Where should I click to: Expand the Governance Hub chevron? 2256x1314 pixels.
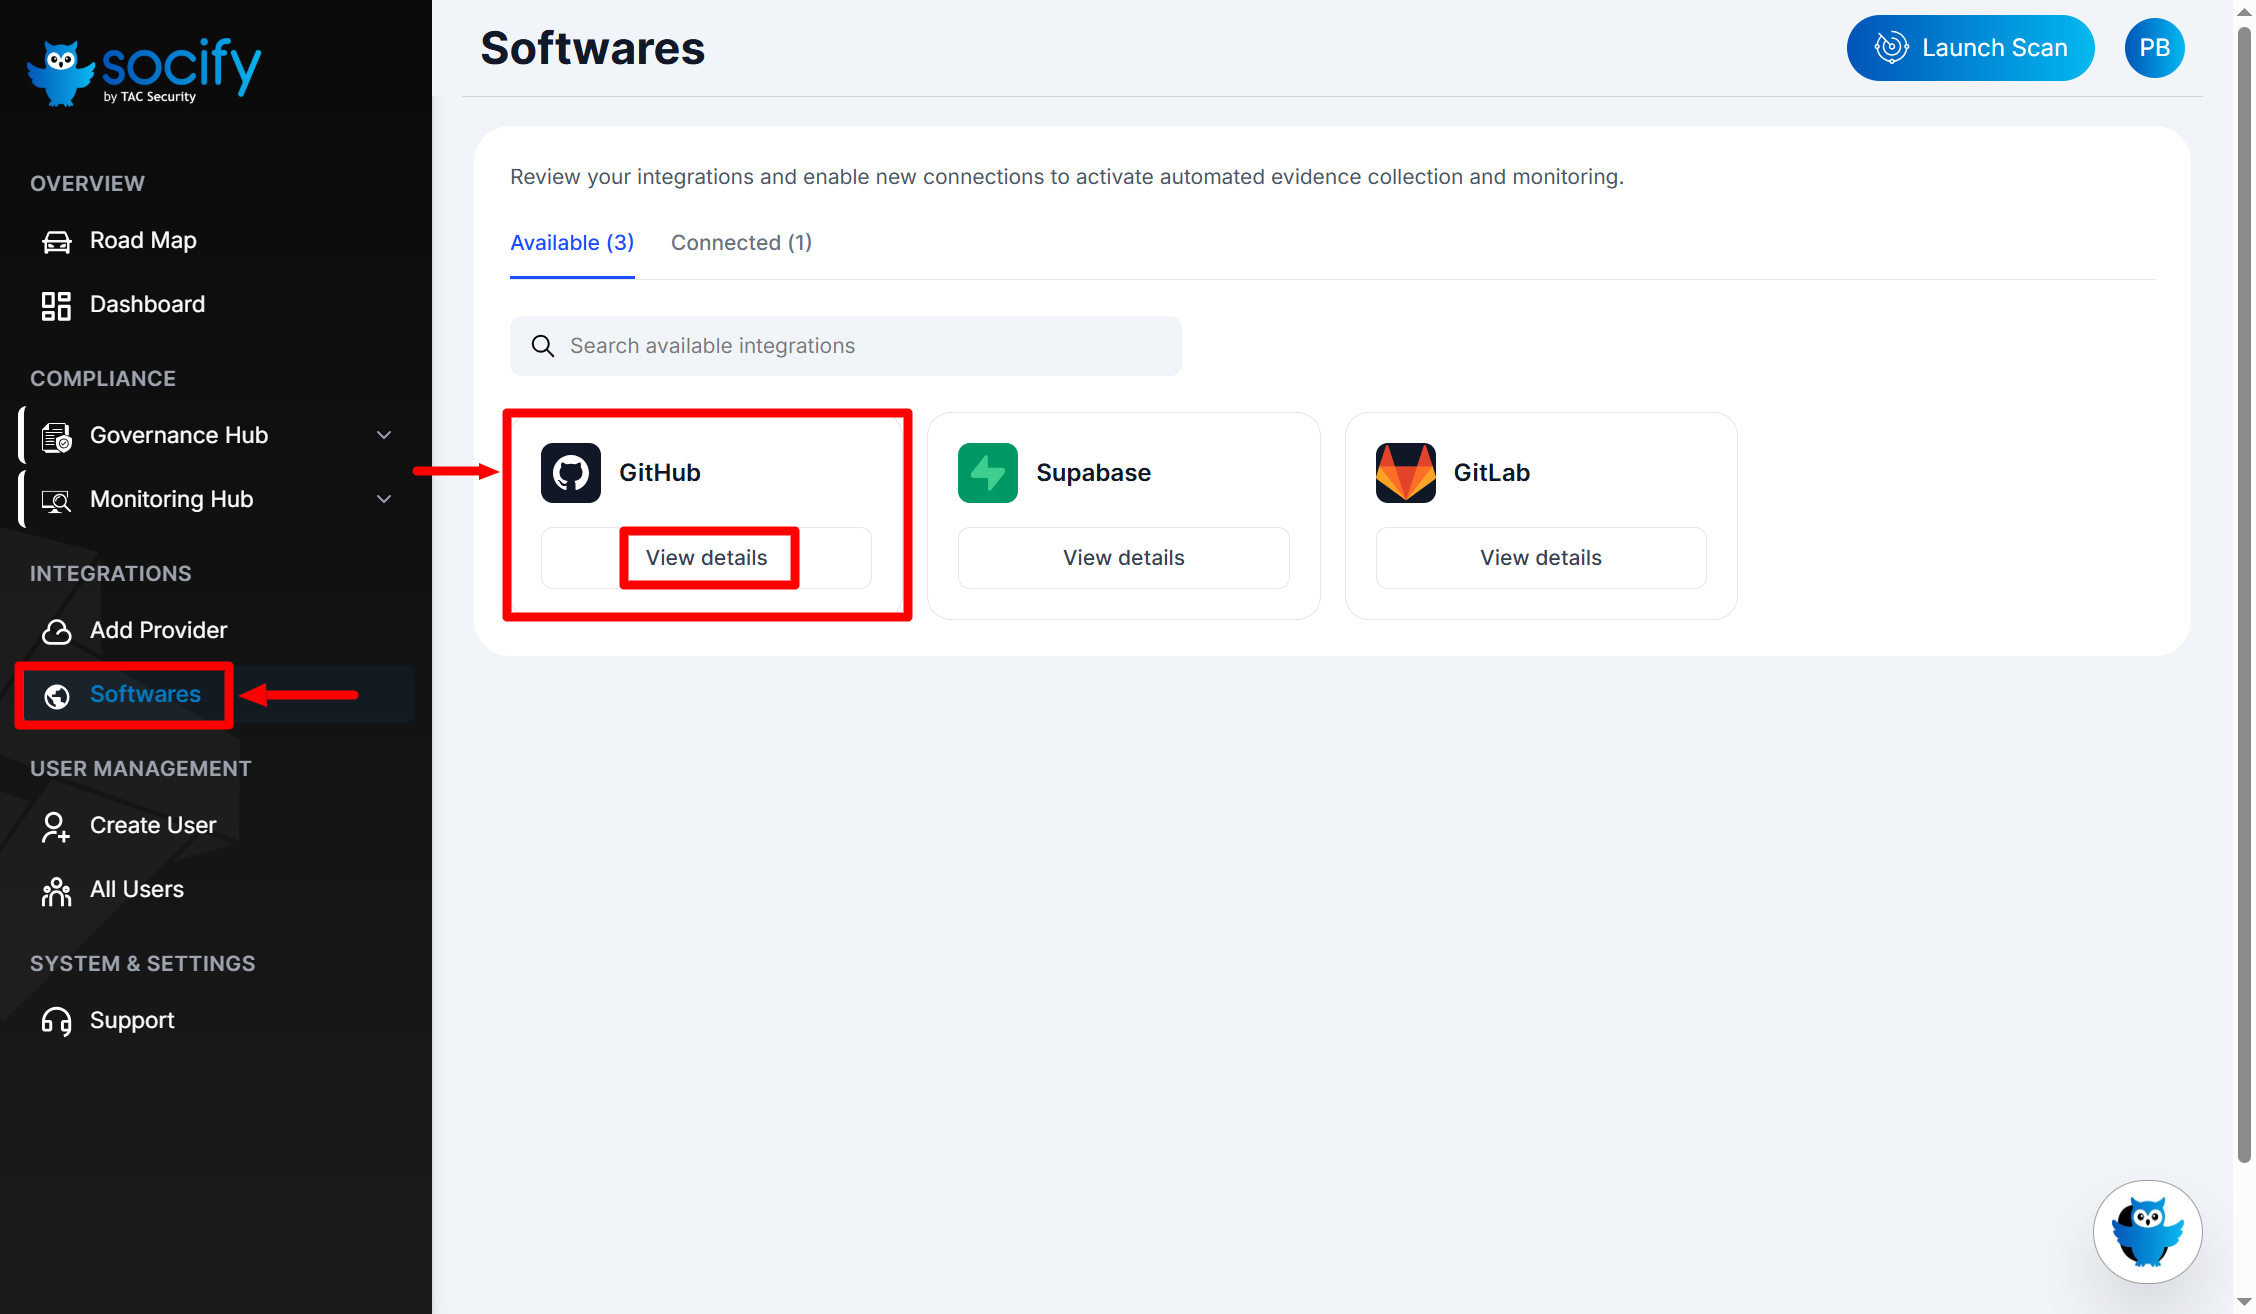[384, 436]
